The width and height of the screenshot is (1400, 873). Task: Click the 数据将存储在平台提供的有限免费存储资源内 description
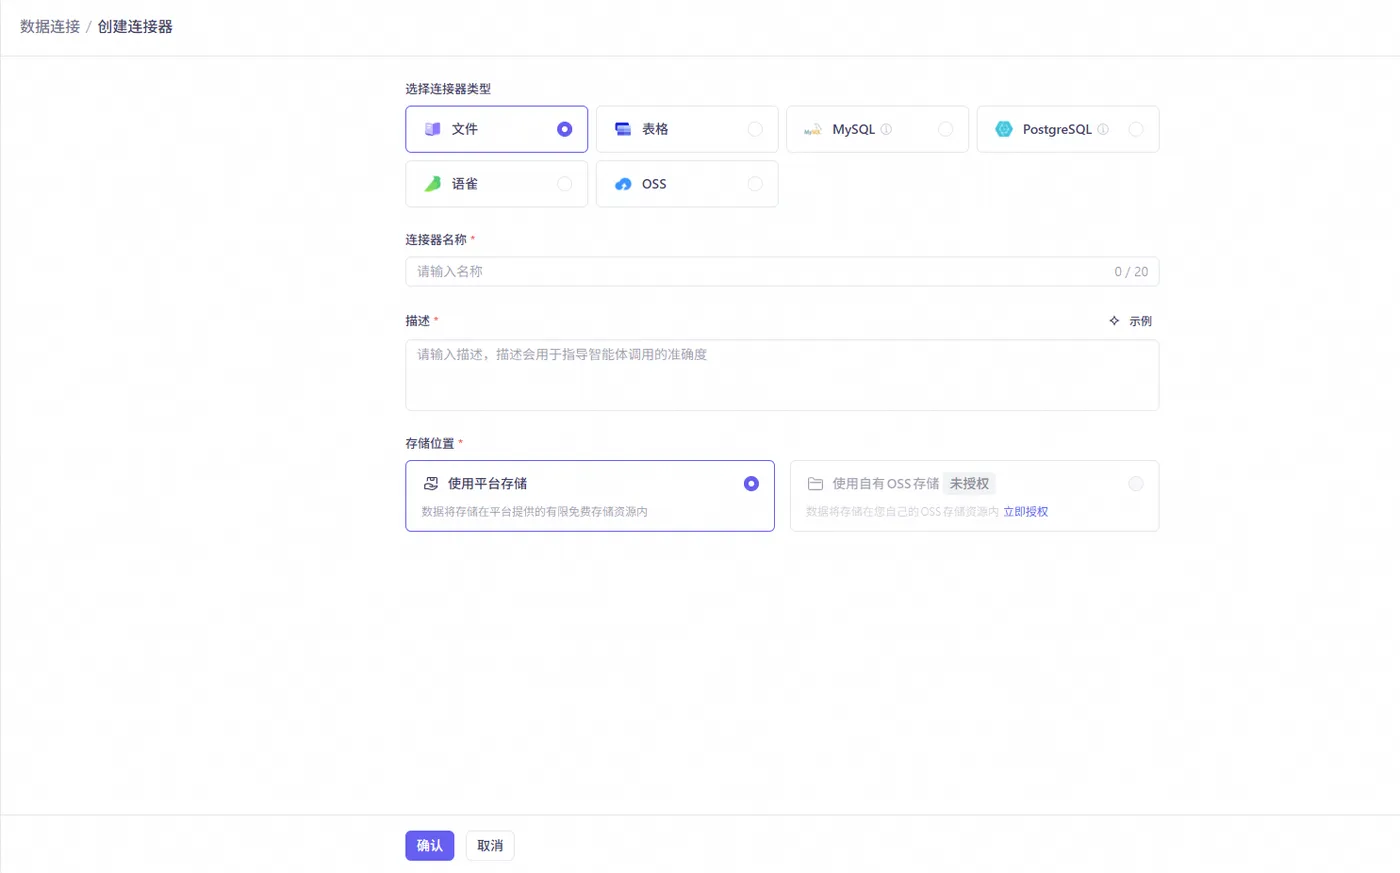pyautogui.click(x=534, y=512)
